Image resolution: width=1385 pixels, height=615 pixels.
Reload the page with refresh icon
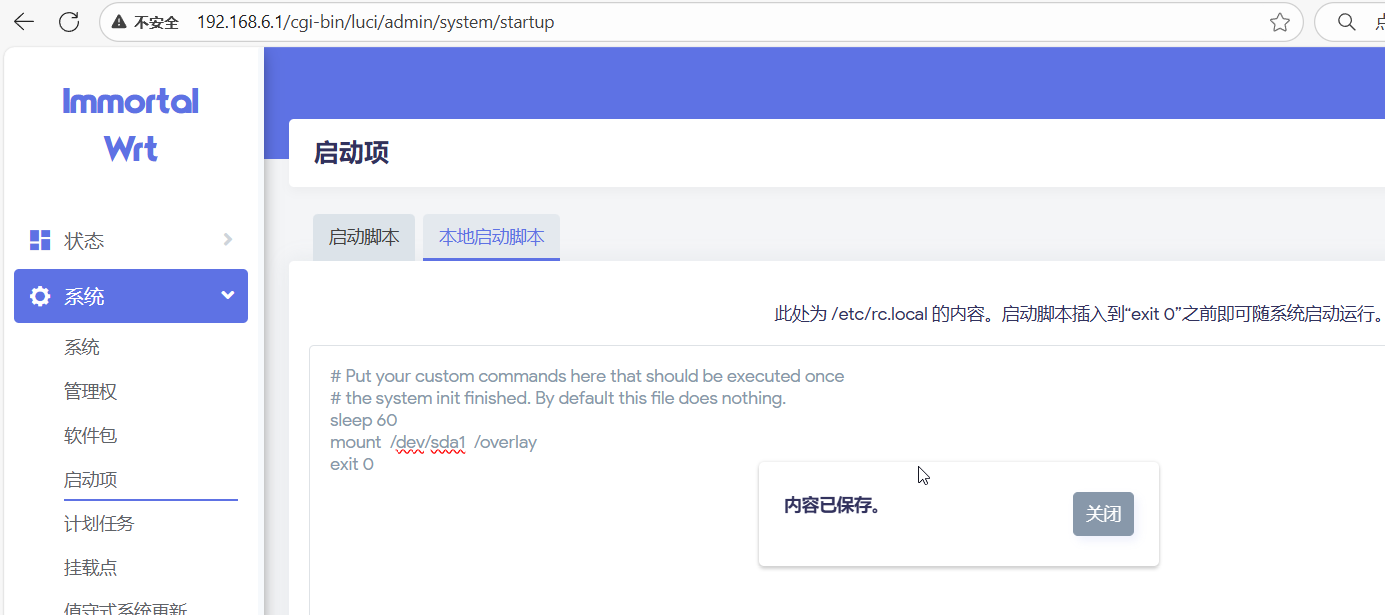(x=69, y=22)
